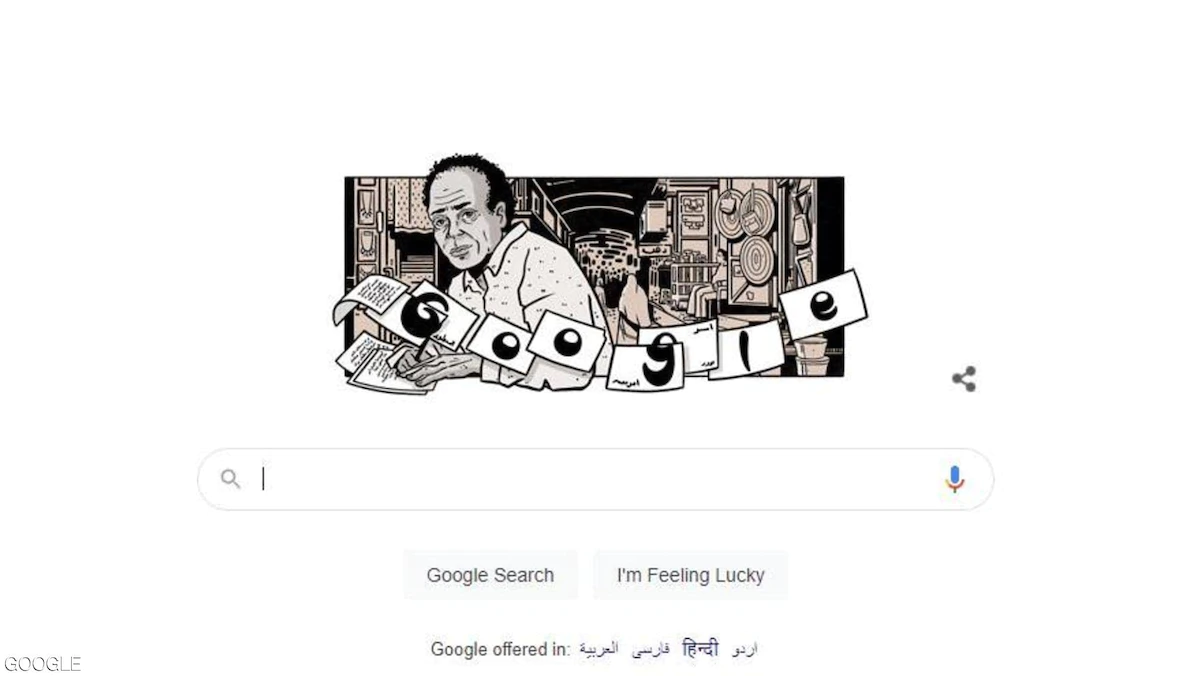Click the magnifying glass in search bar

[231, 479]
